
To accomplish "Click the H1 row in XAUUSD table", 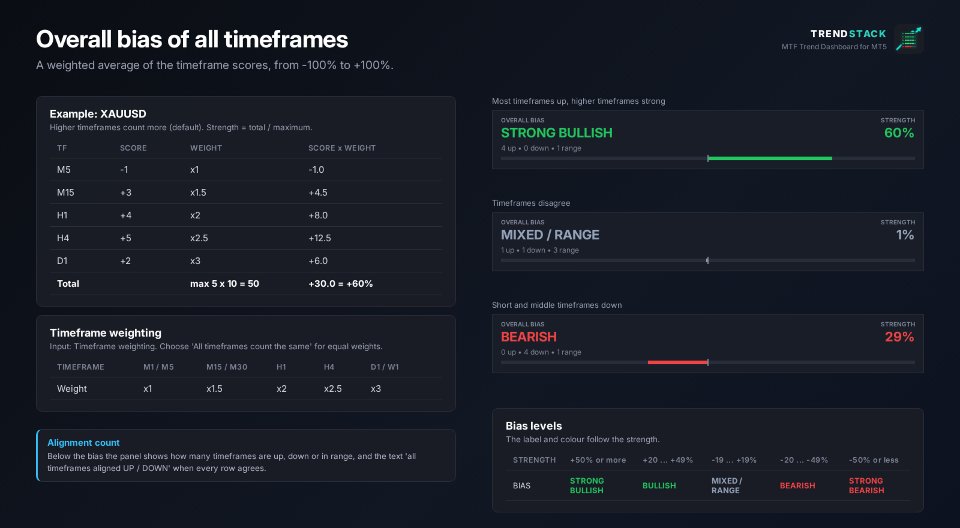I will (x=246, y=215).
